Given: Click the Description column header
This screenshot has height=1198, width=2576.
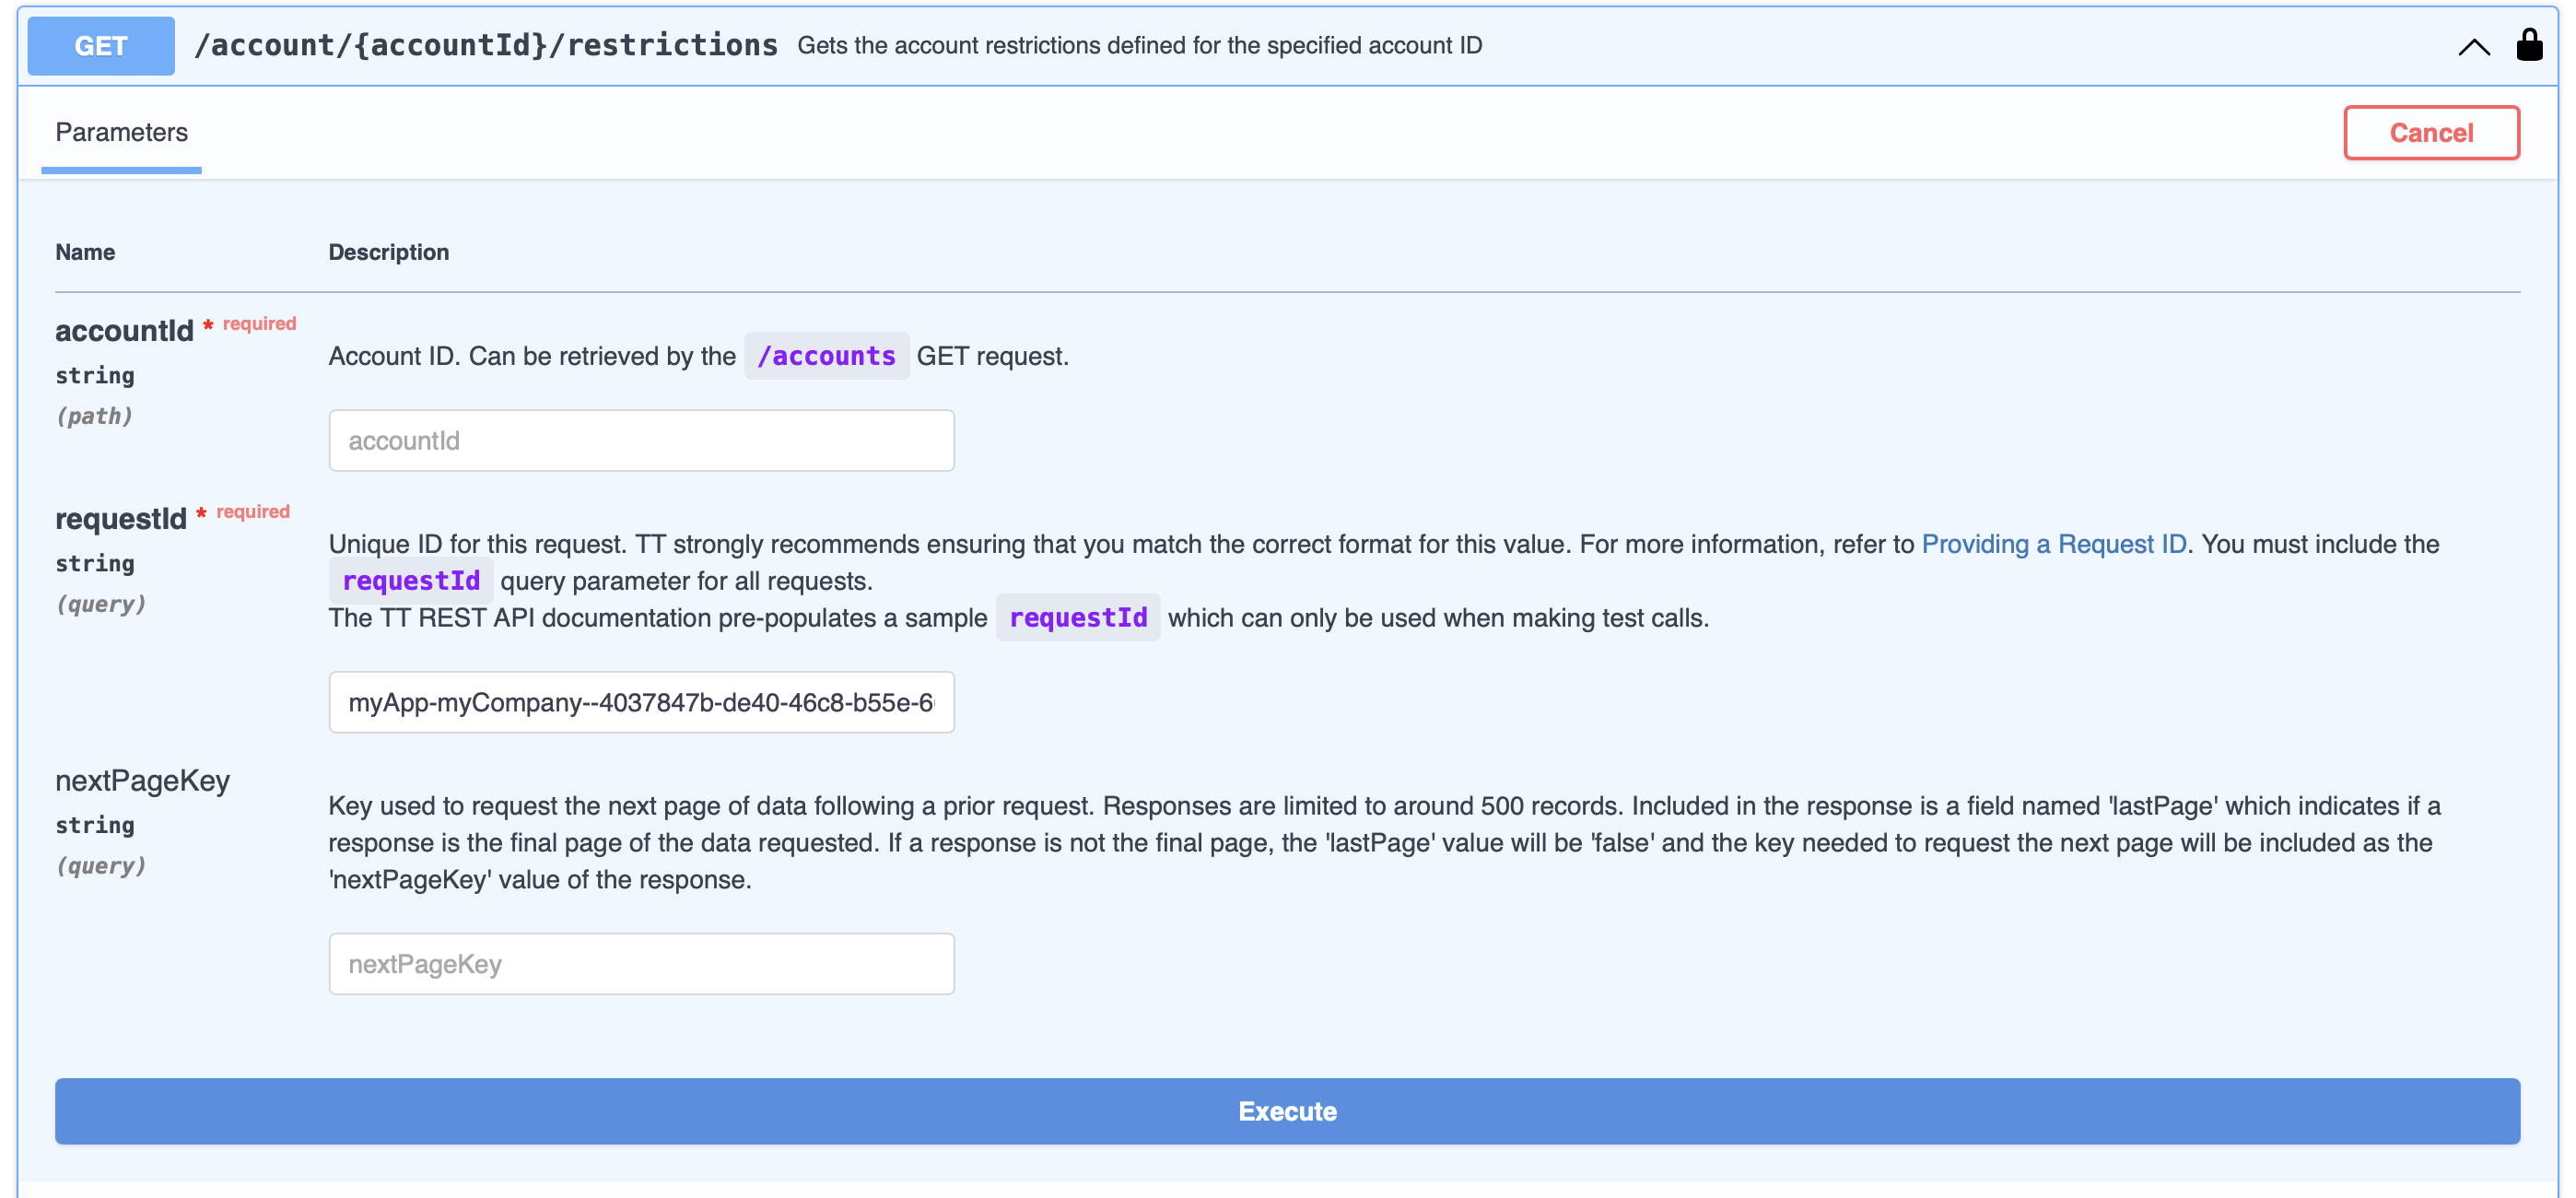Looking at the screenshot, I should [389, 252].
